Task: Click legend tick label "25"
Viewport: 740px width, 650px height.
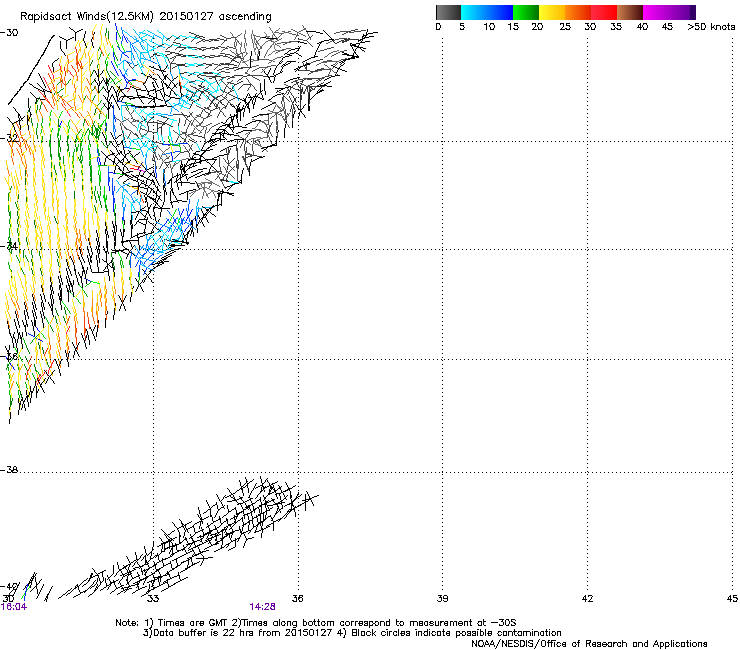Action: click(x=564, y=27)
